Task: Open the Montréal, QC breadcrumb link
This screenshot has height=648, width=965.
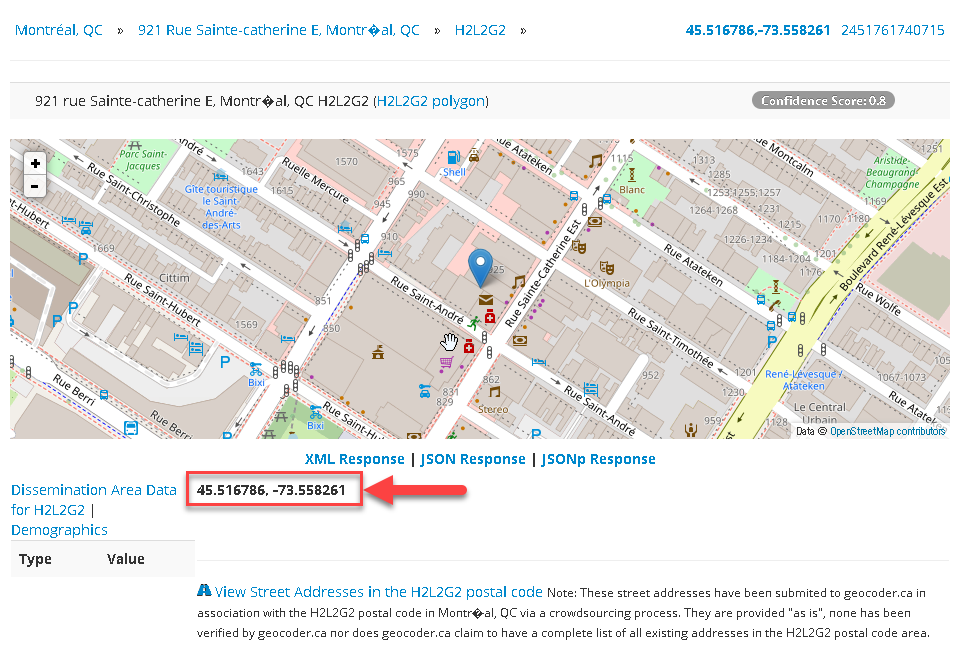Action: 59,30
